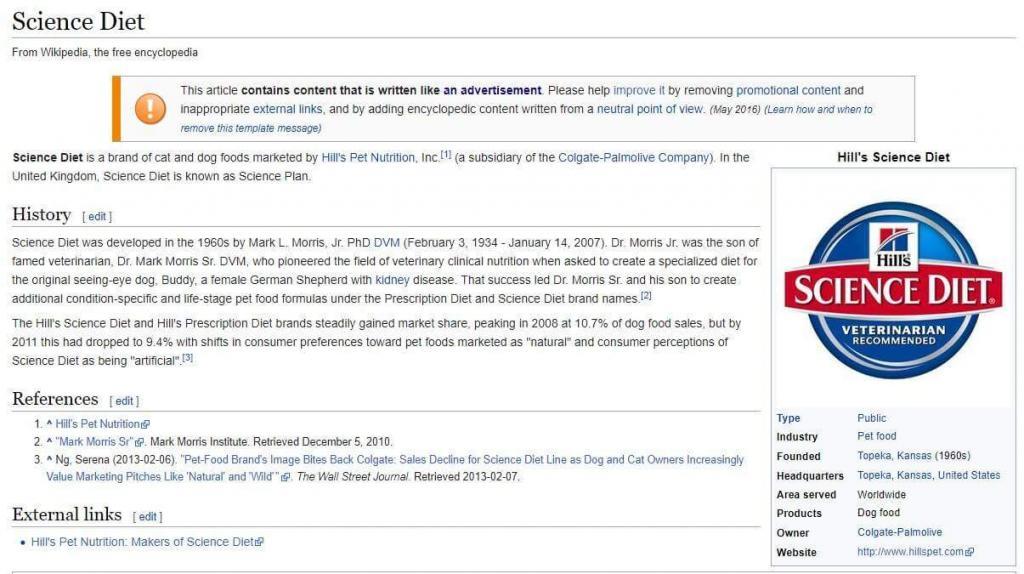The width and height of the screenshot is (1024, 574).
Task: Jump back via caret of reference 1
Action: [49, 424]
